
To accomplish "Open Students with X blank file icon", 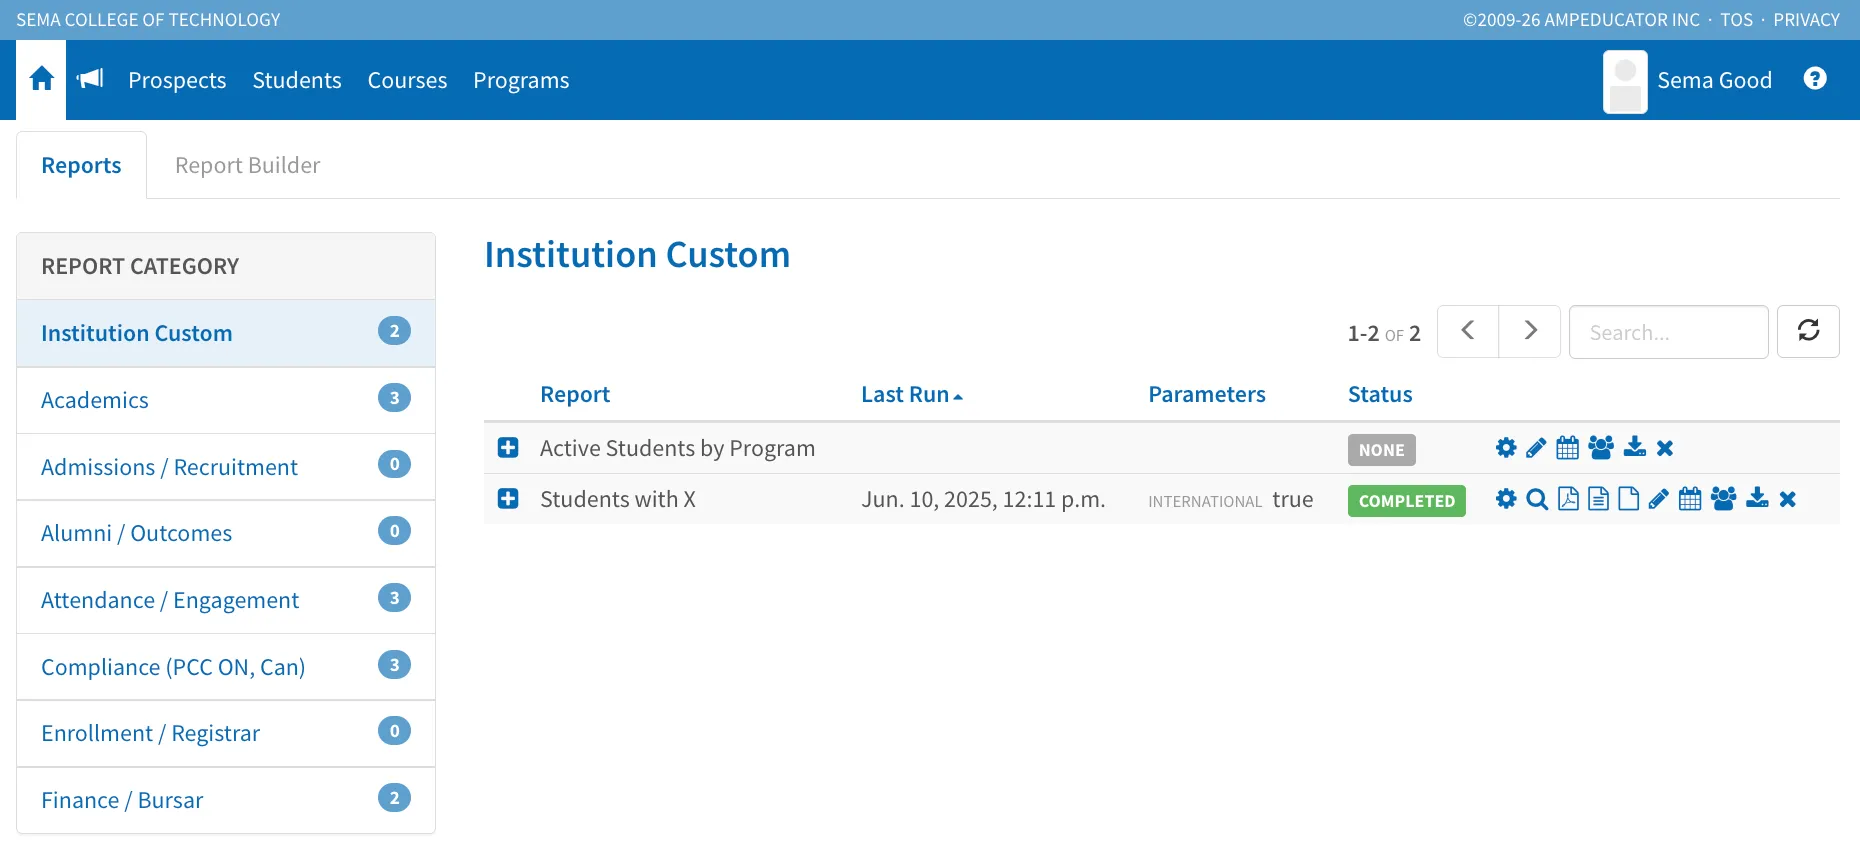I will [x=1629, y=498].
